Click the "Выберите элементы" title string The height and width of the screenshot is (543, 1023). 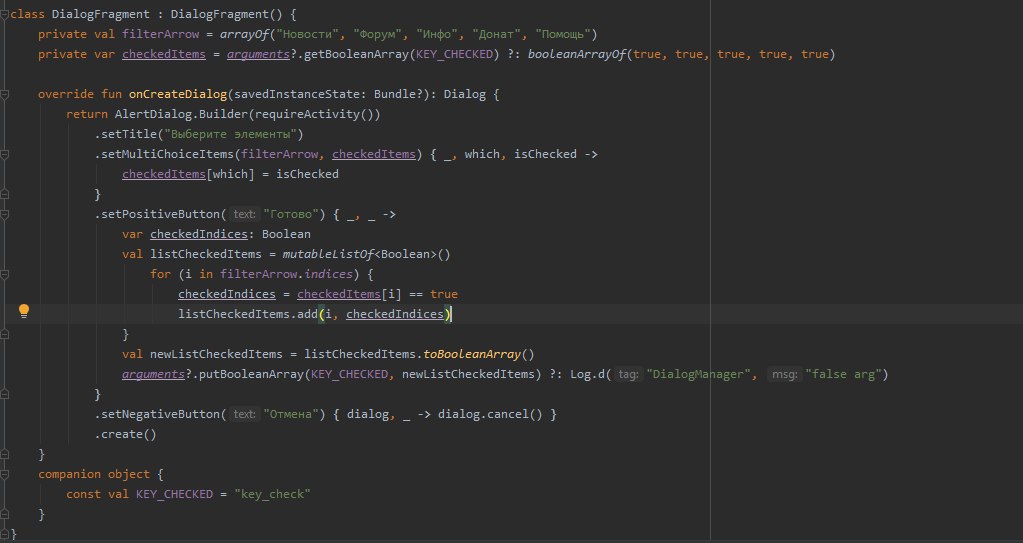click(x=230, y=134)
